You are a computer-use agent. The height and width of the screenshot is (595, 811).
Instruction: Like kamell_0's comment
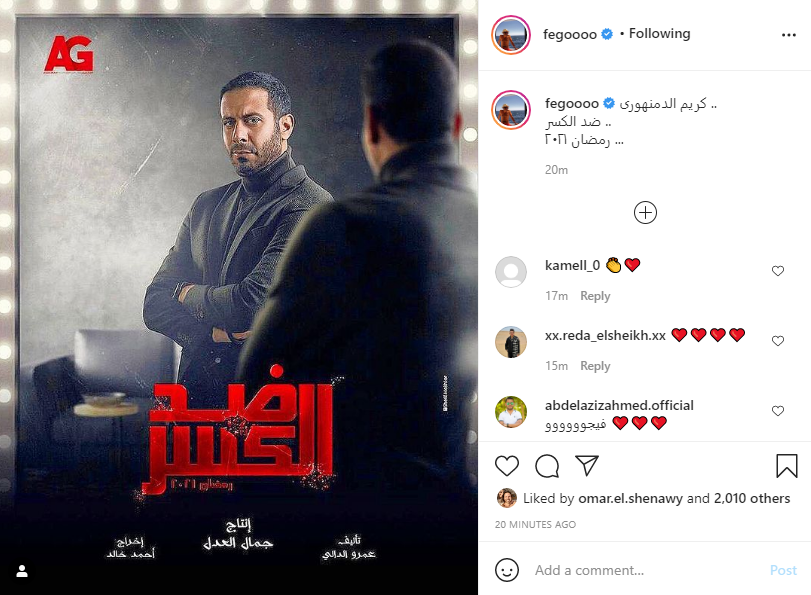pyautogui.click(x=778, y=271)
